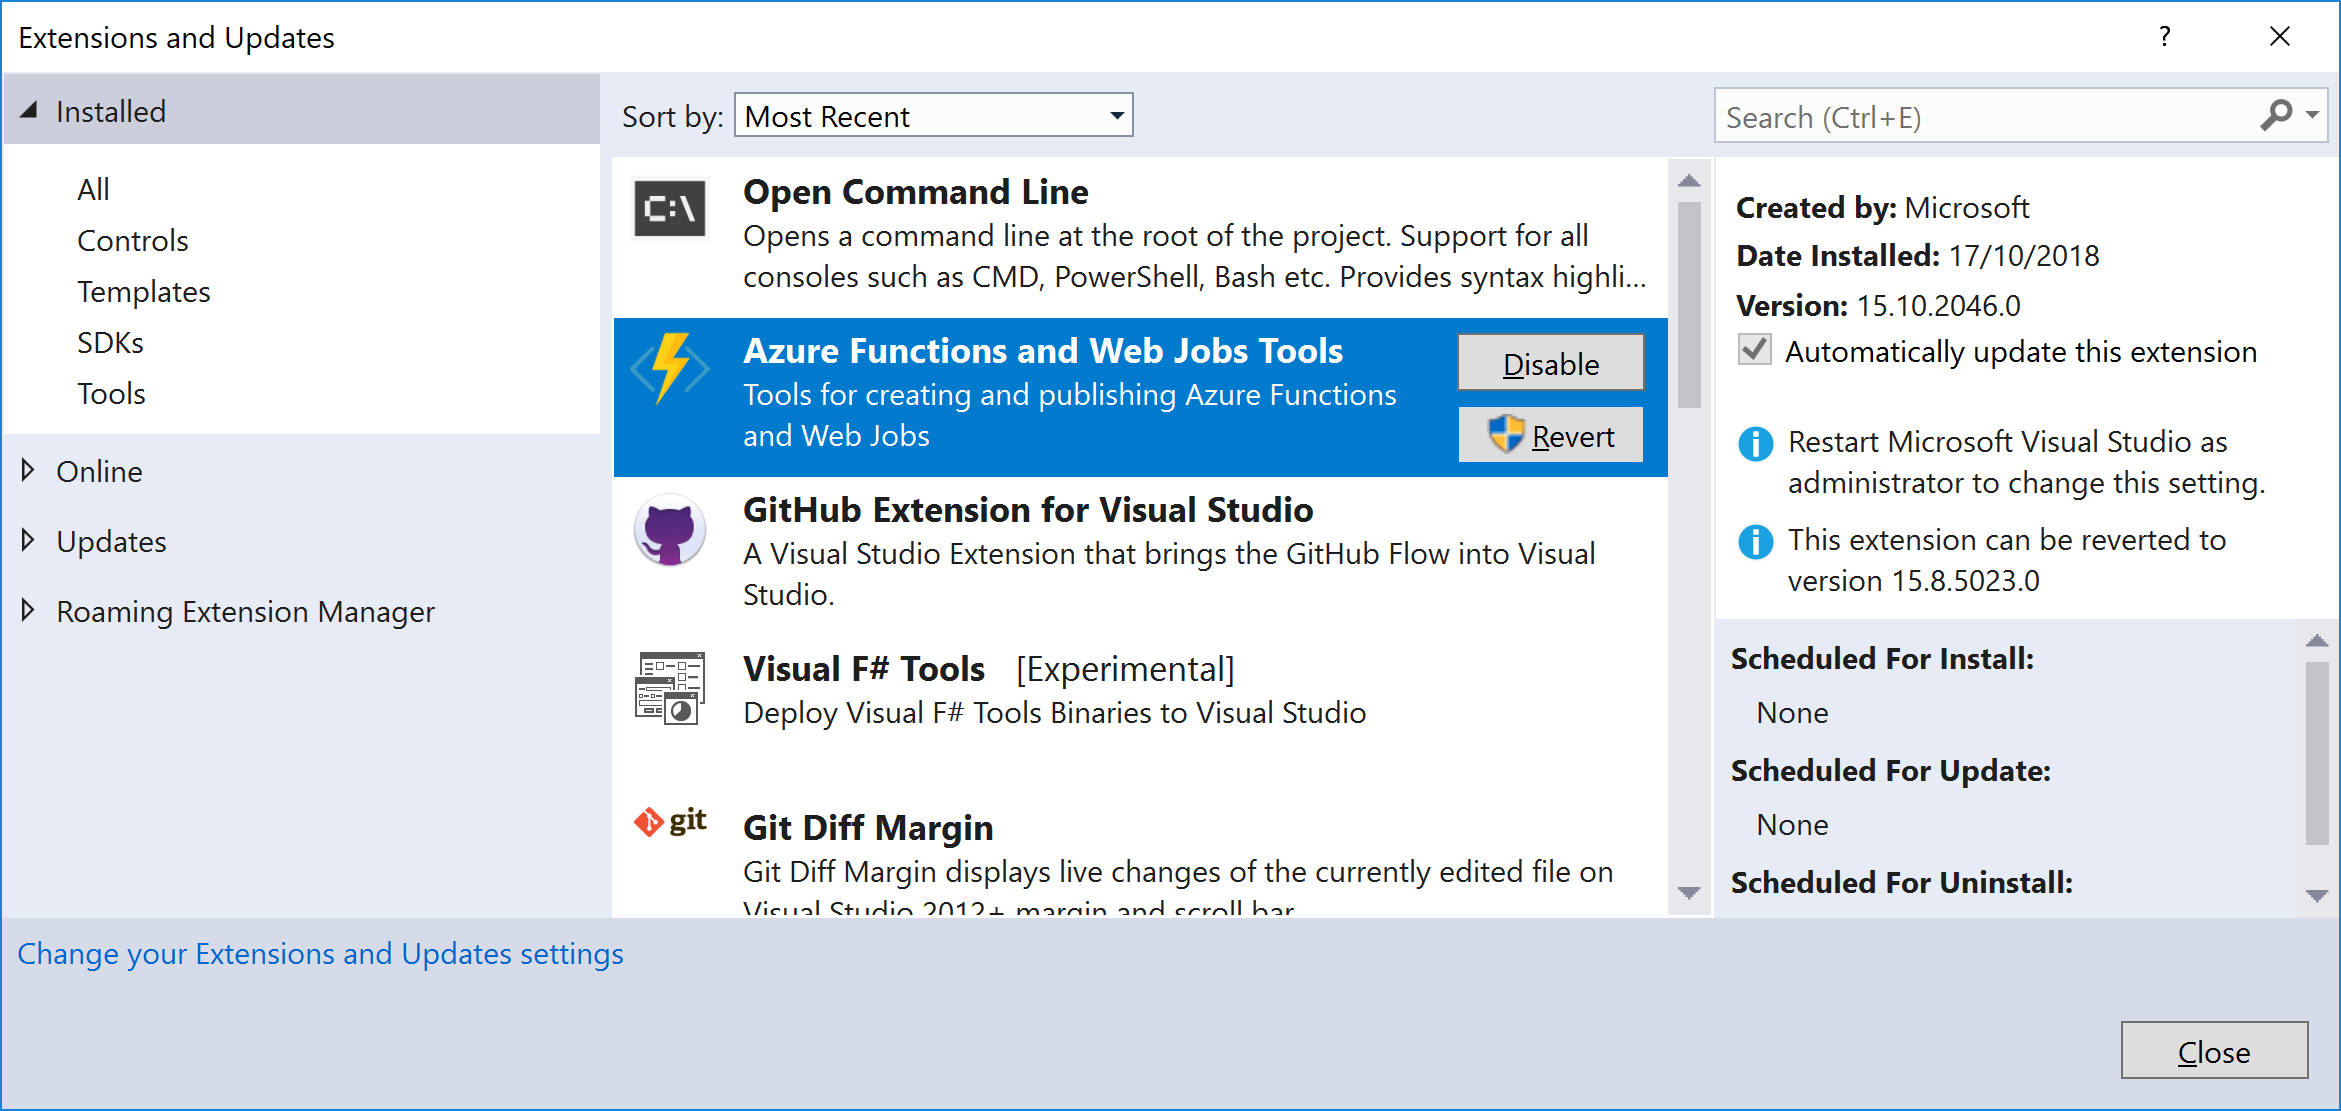
Task: Open Change your Extensions and Updates settings
Action: 320,953
